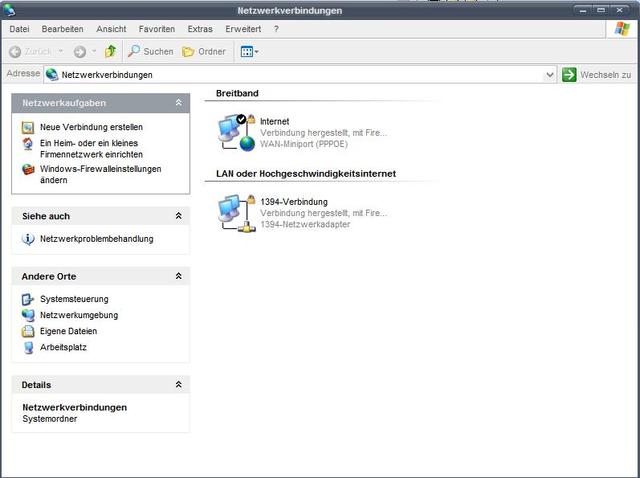This screenshot has width=640, height=478.
Task: Open the Erweitert menu
Action: 243,29
